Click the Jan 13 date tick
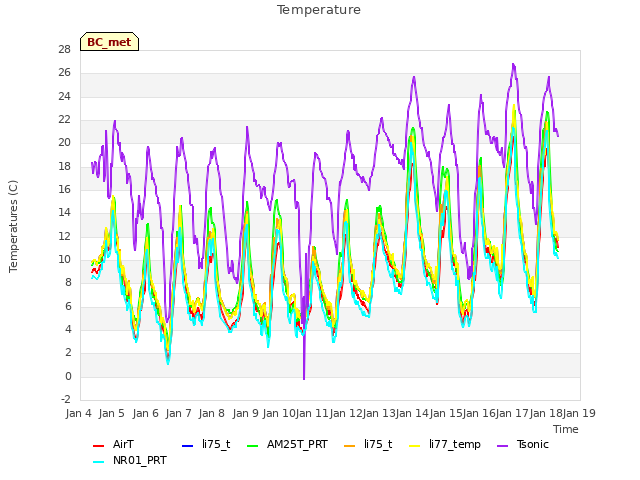Viewport: 640px width, 480px height. [x=379, y=413]
